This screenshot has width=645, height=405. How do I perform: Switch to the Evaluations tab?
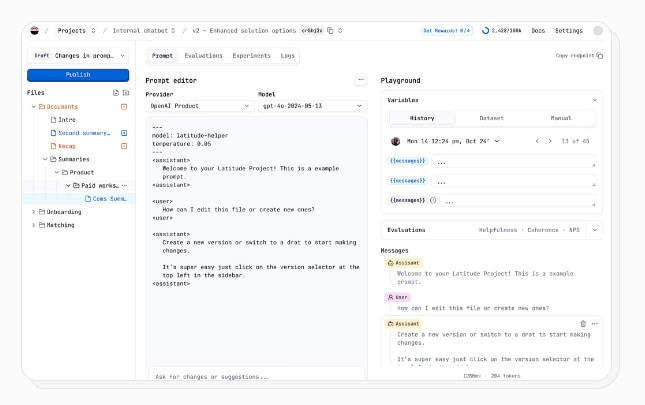pos(203,56)
